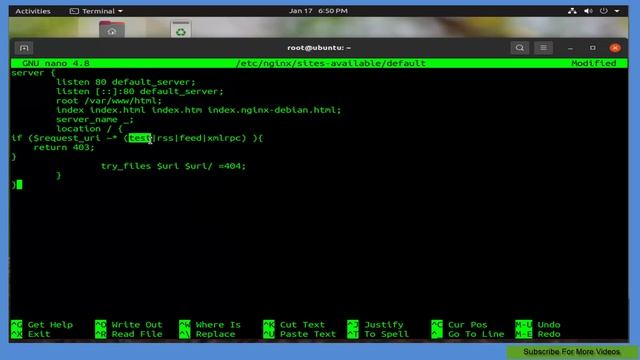Image resolution: width=640 pixels, height=360 pixels.
Task: Click the 'Paste Text' shortcut
Action: point(300,334)
